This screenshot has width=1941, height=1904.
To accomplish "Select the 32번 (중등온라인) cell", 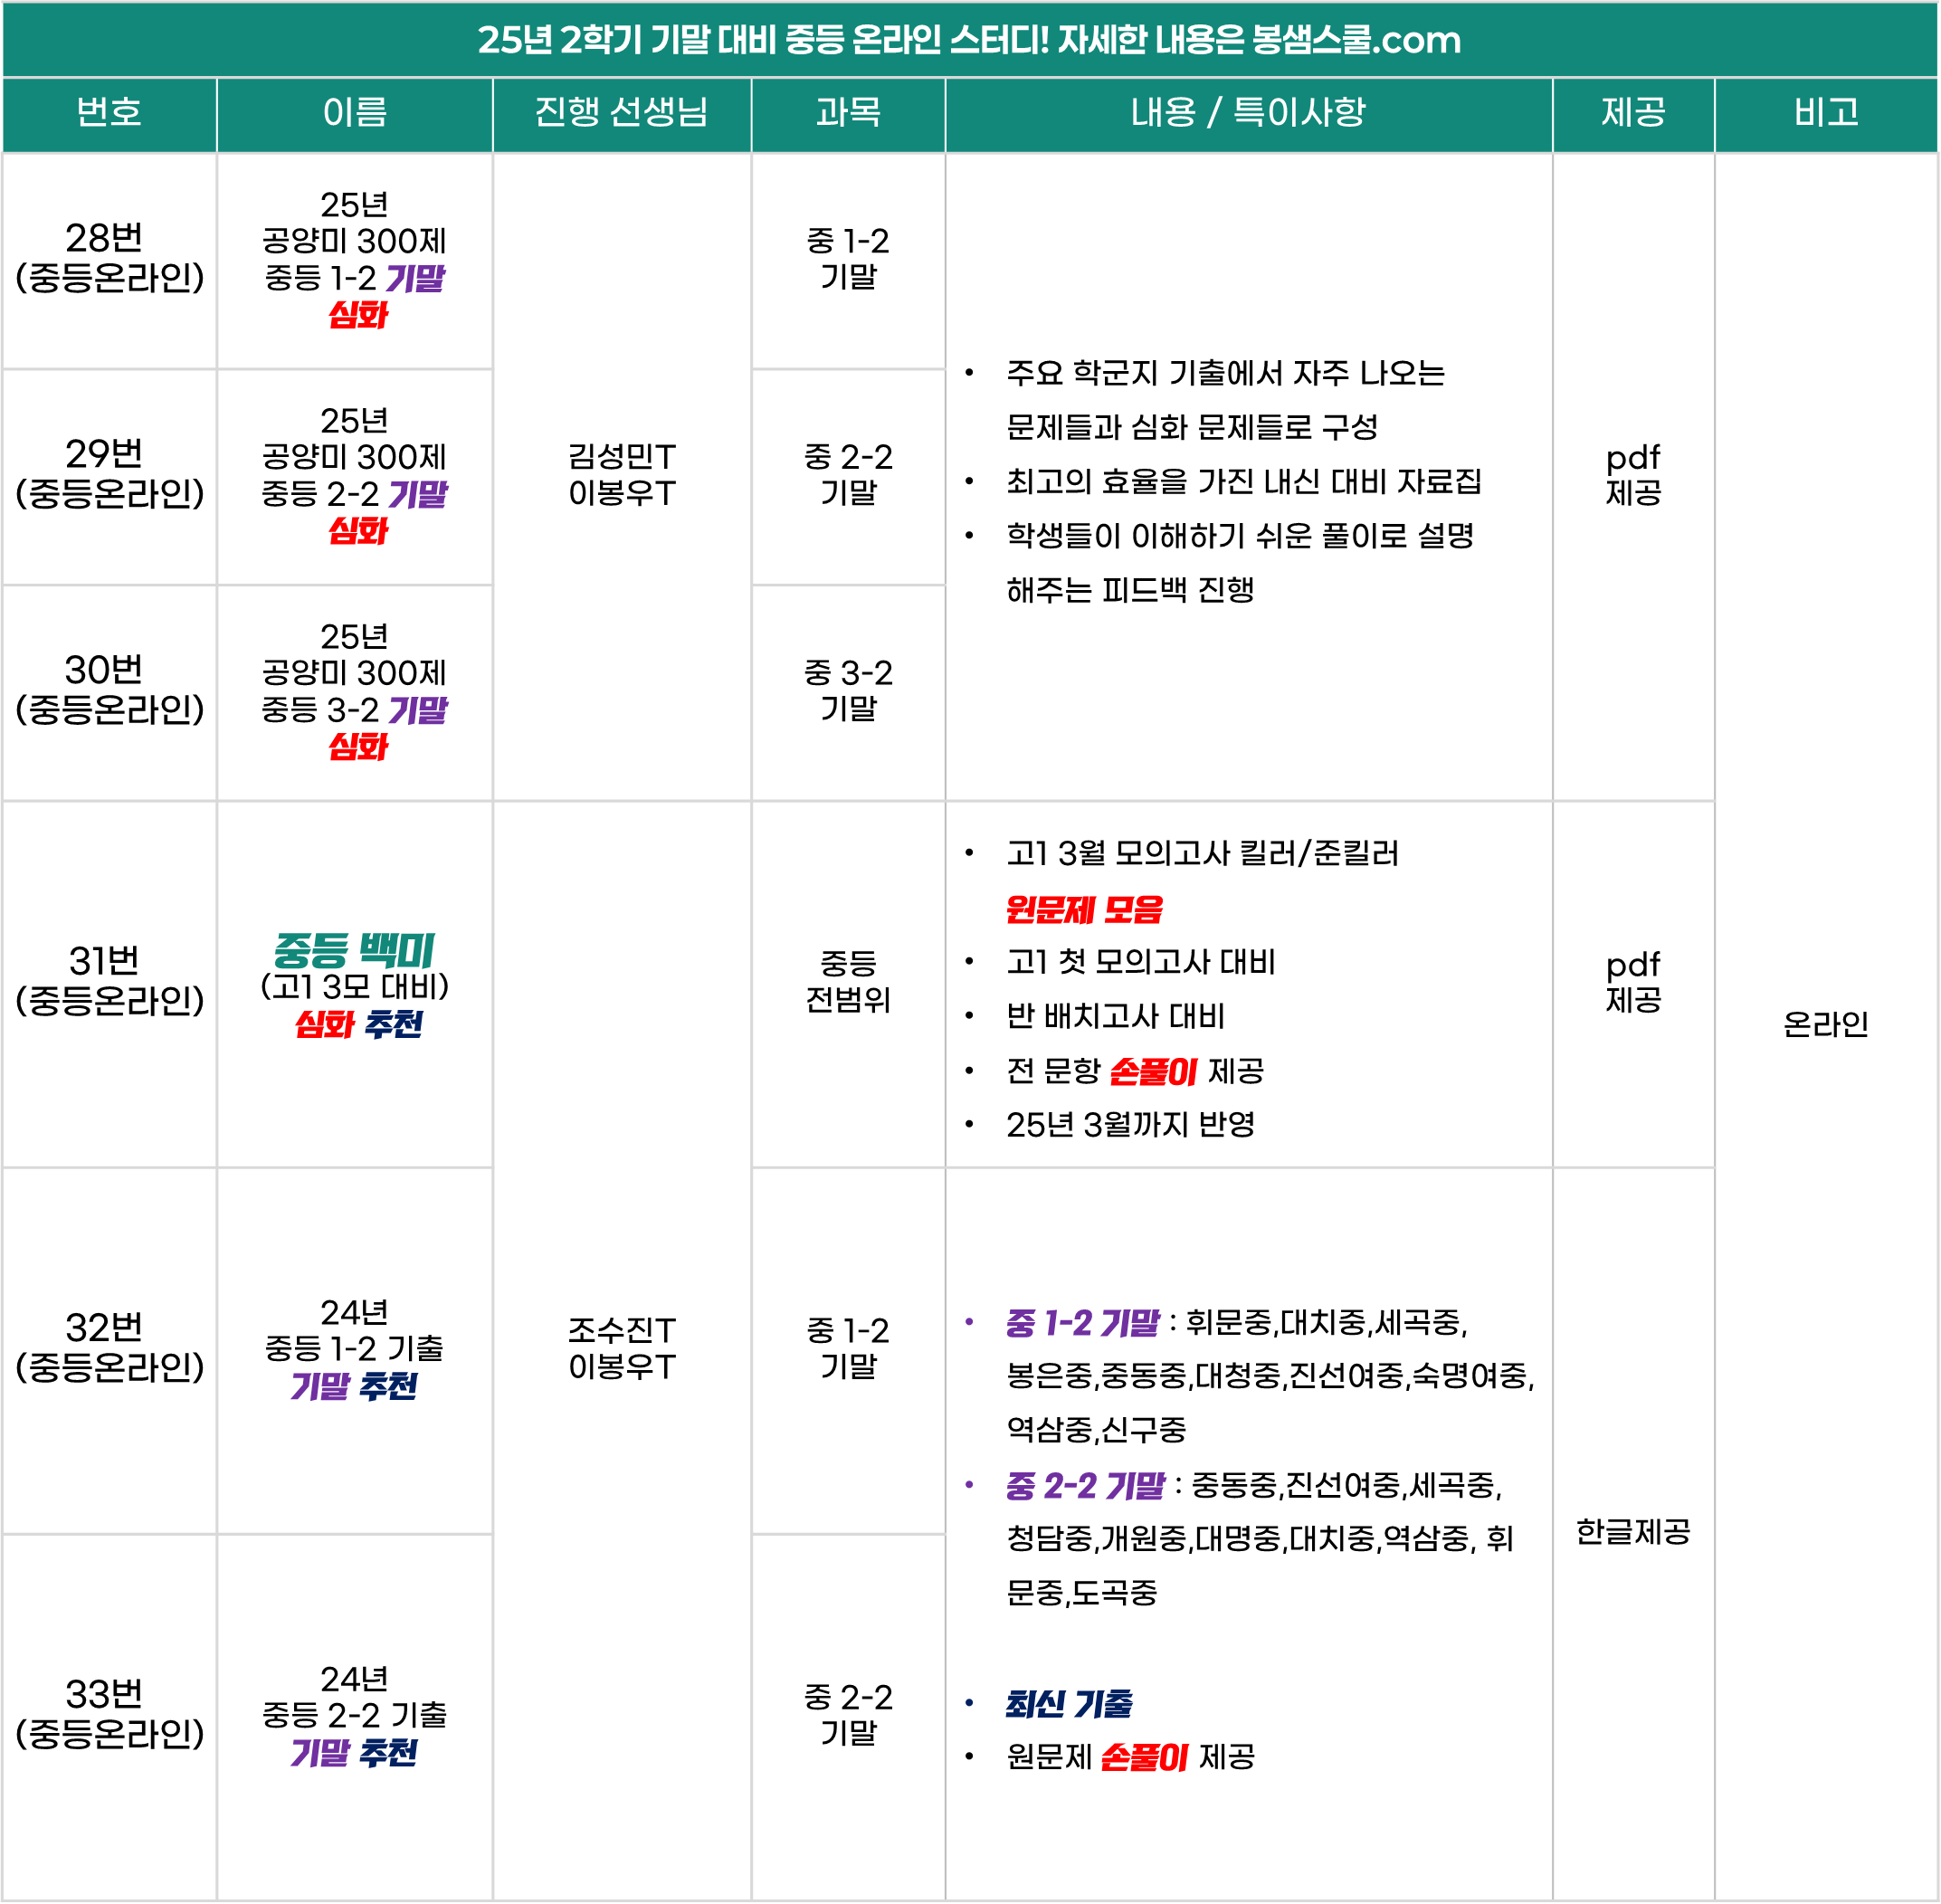I will pyautogui.click(x=109, y=1348).
